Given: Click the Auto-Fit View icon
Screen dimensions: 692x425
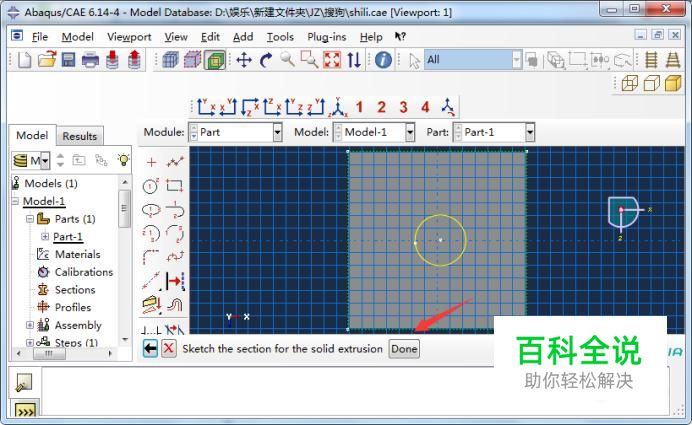Looking at the screenshot, I should [x=332, y=60].
